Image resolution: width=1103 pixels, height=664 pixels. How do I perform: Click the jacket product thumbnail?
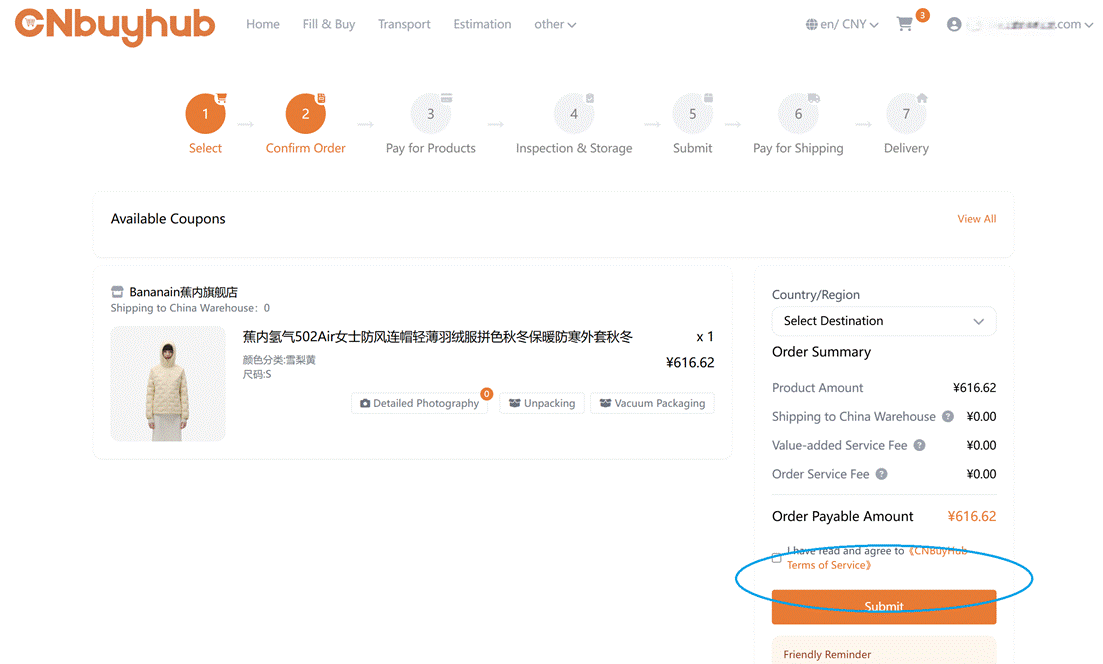[168, 384]
